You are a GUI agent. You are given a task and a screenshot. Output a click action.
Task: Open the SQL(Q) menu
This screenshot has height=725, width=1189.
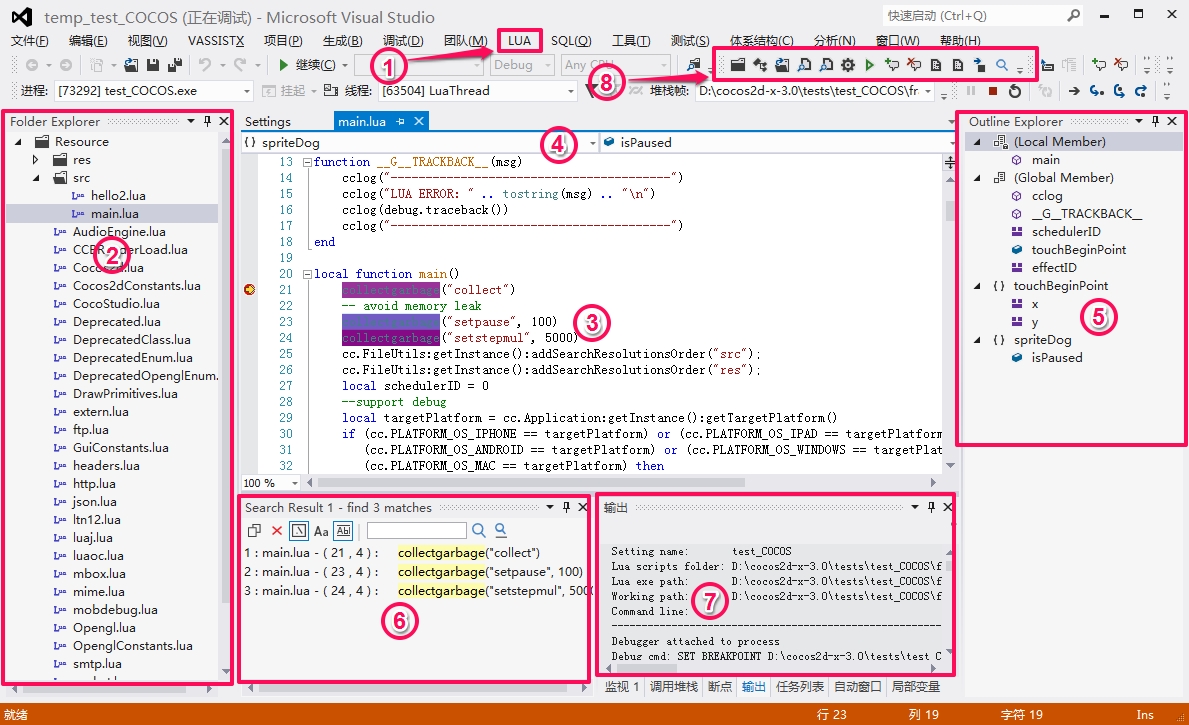pyautogui.click(x=571, y=41)
